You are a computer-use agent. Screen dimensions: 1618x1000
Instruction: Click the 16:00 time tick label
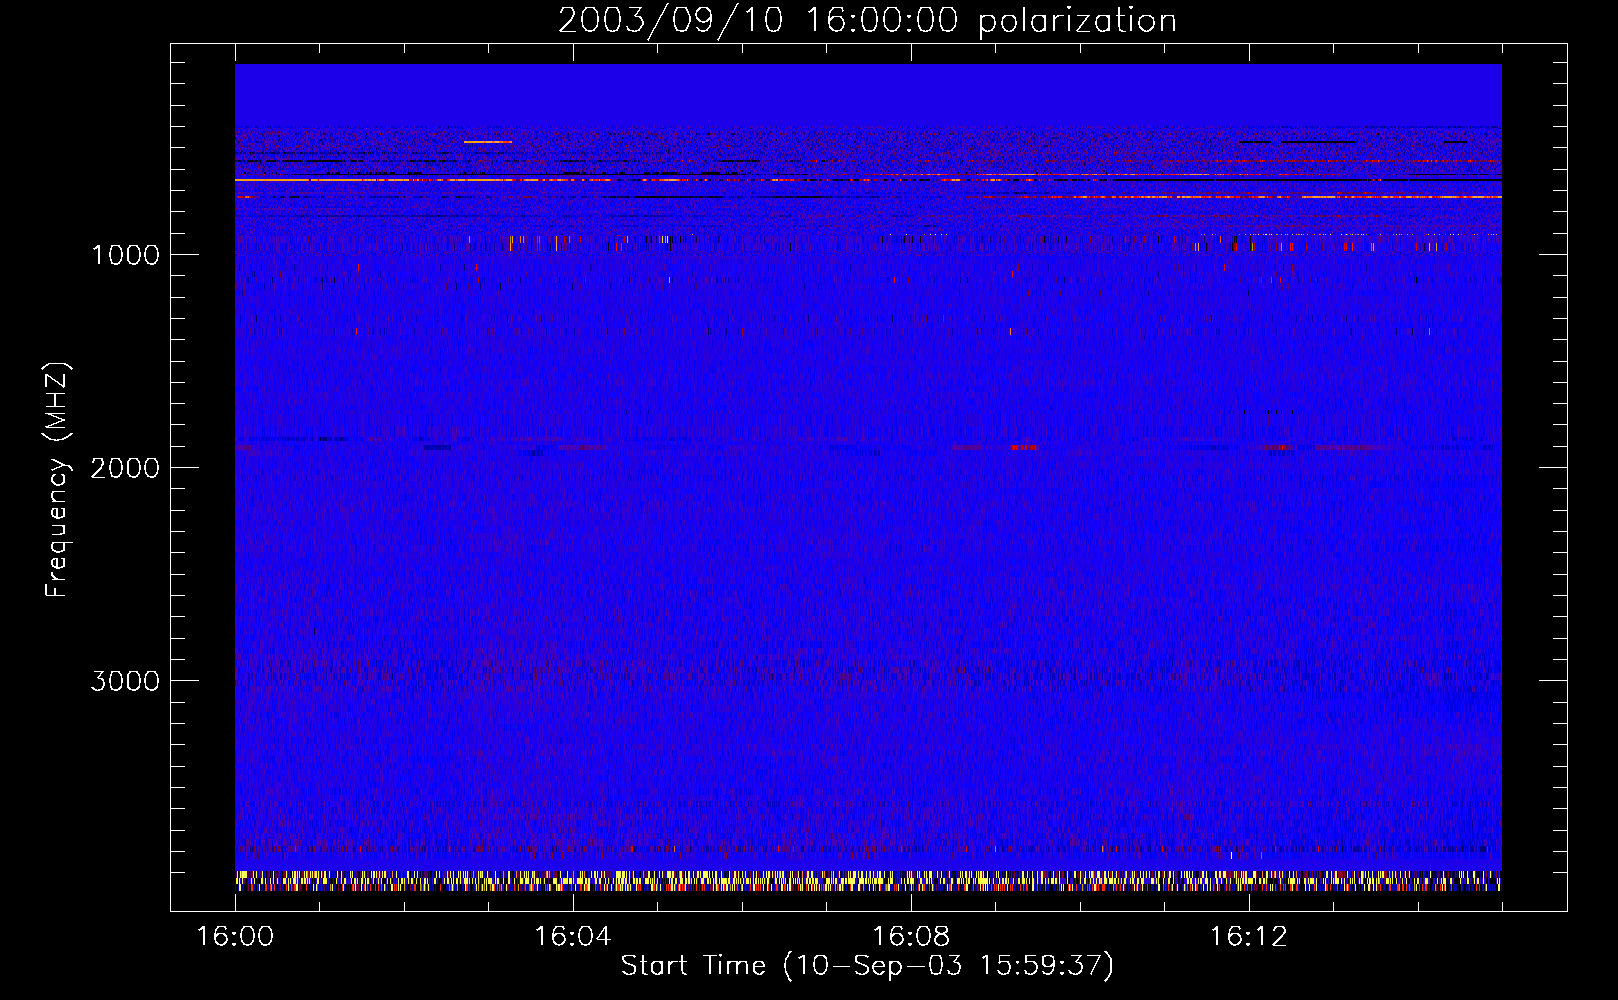235,937
